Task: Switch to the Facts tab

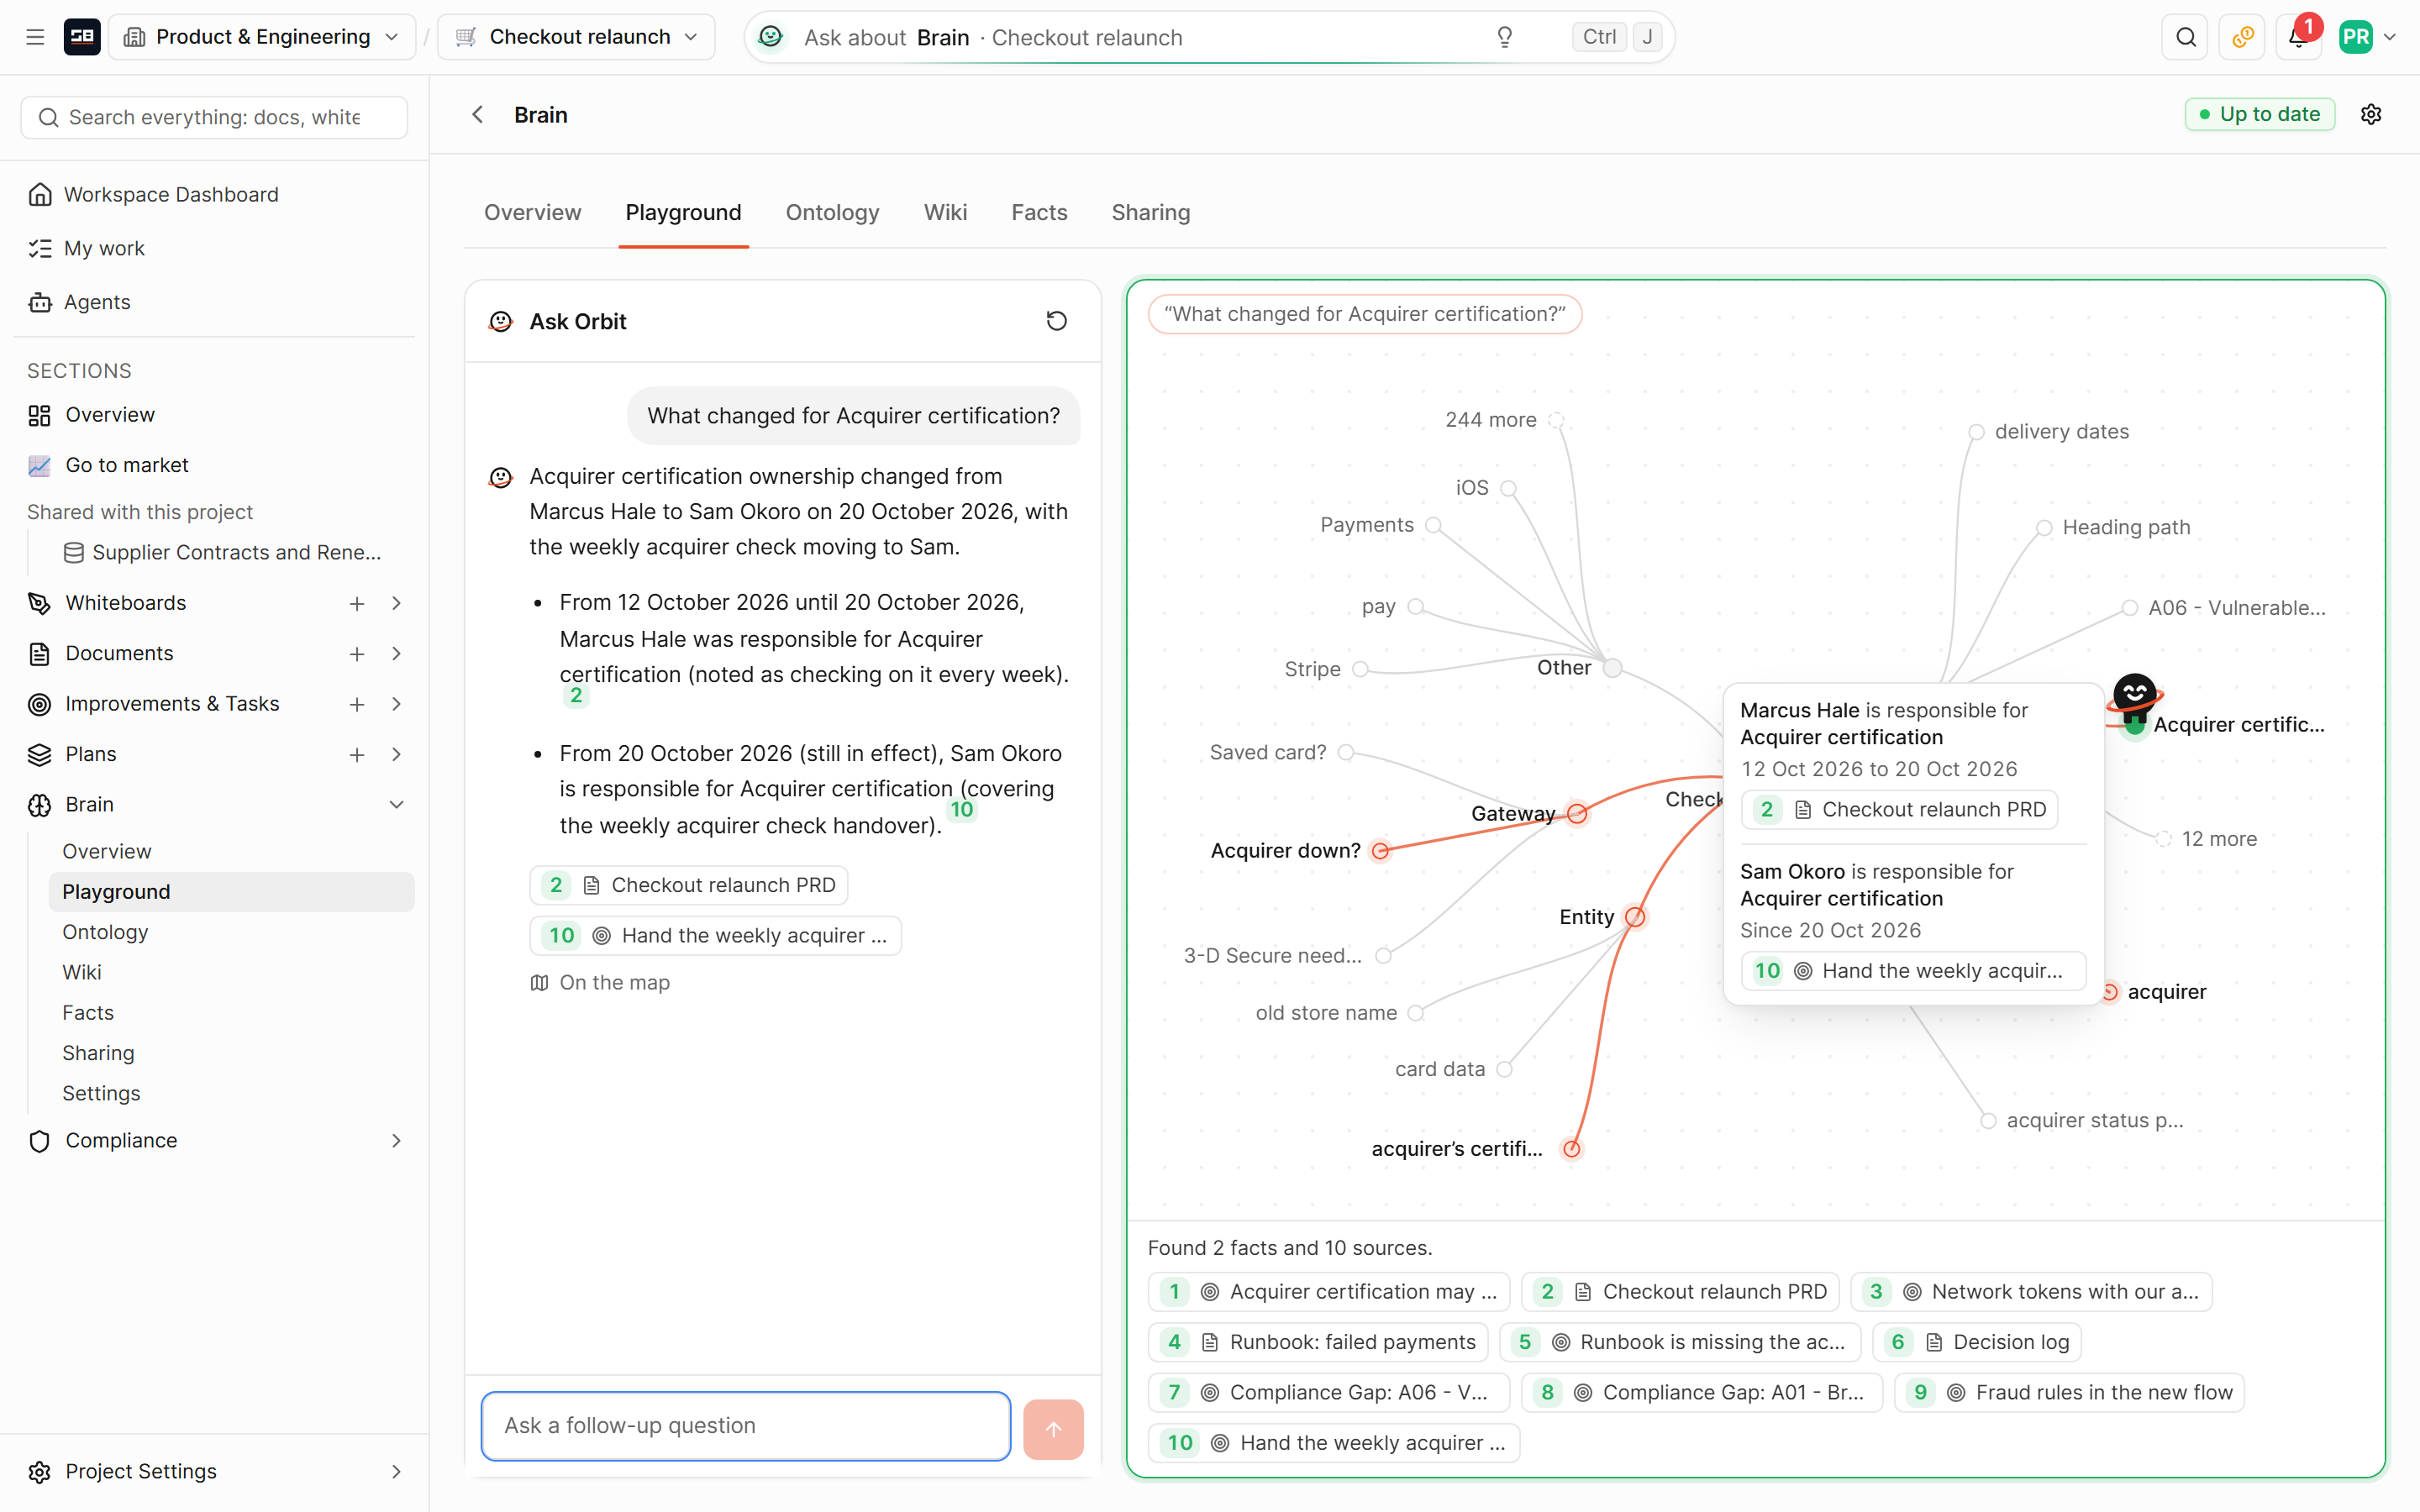Action: tap(1039, 212)
